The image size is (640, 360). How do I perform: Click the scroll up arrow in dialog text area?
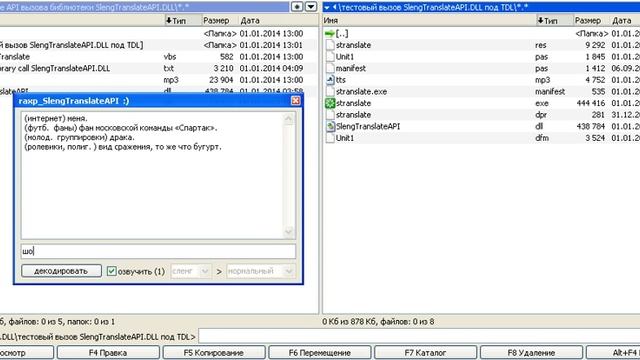point(289,119)
